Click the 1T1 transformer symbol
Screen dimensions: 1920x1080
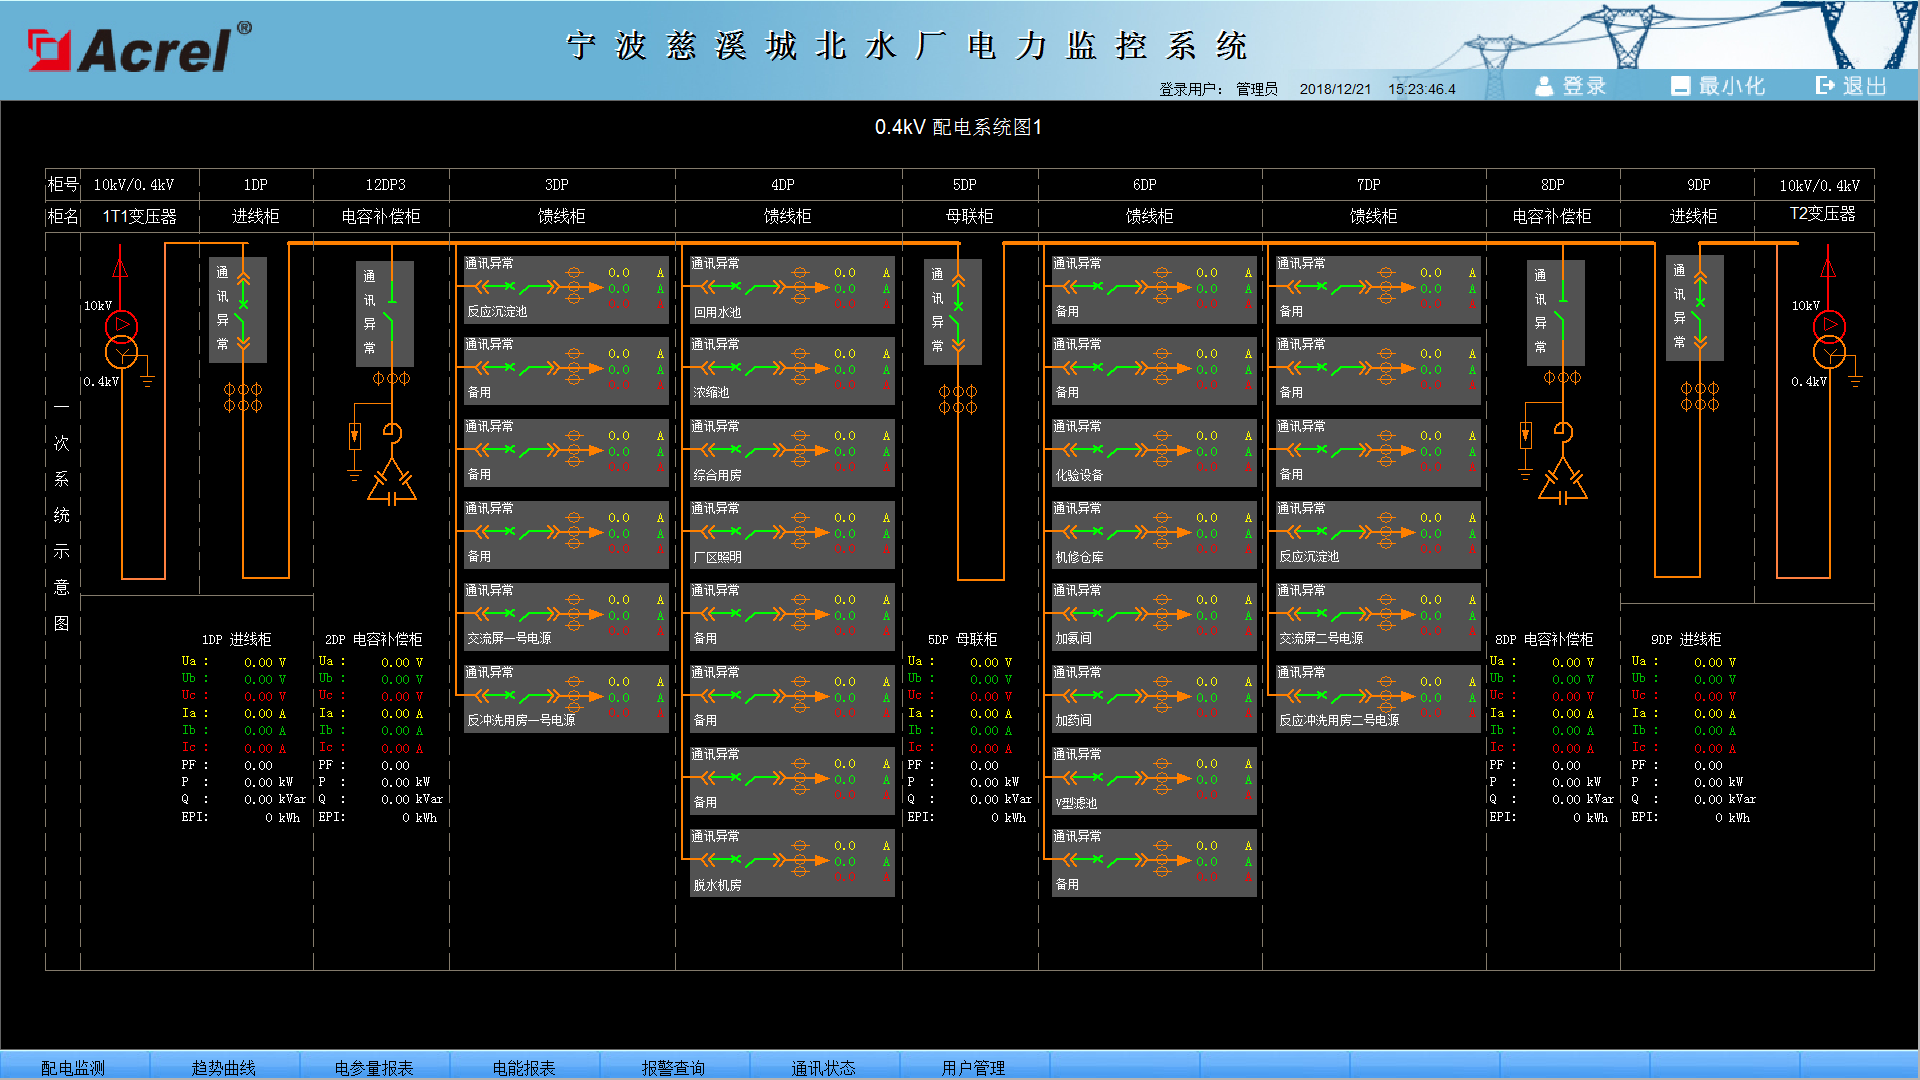click(122, 339)
